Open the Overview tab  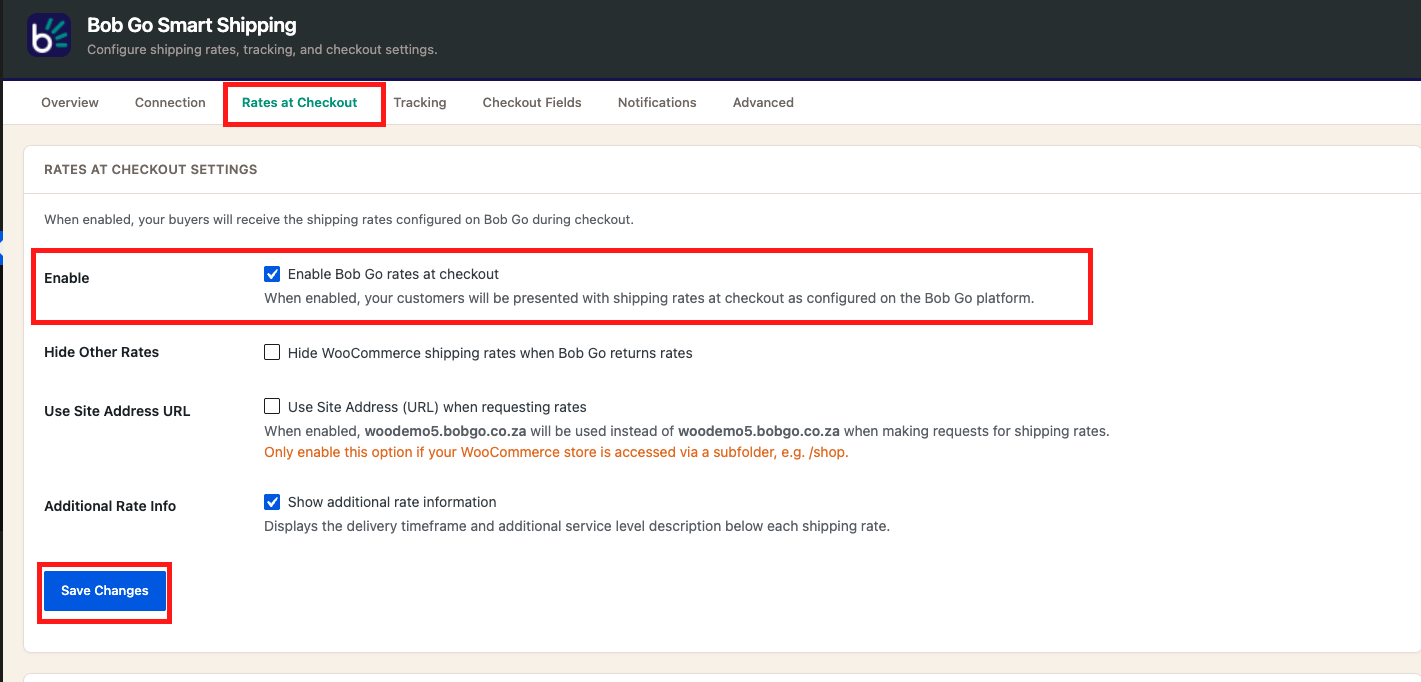(70, 102)
